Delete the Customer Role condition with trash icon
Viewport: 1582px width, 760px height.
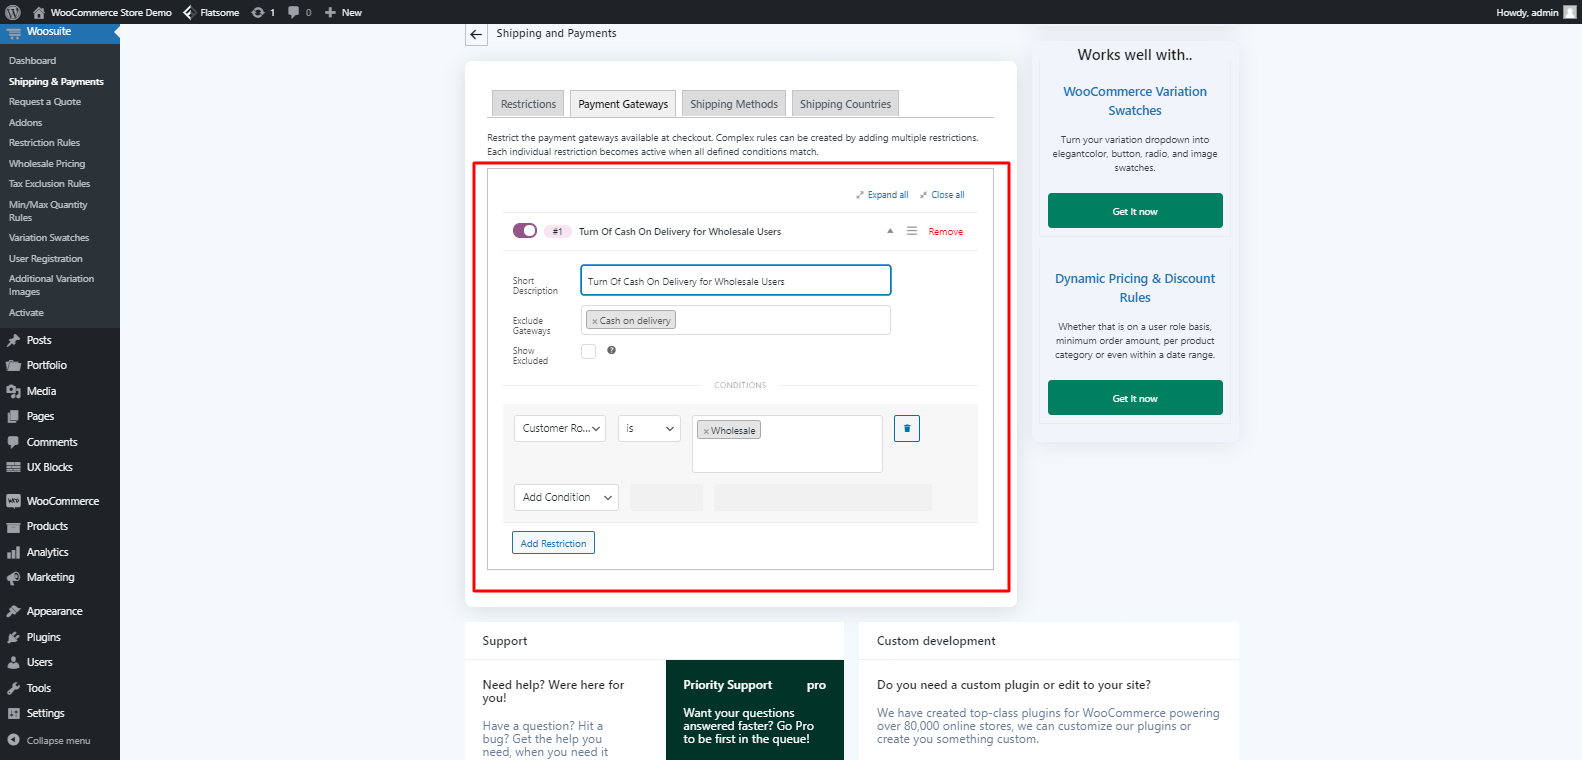click(907, 428)
